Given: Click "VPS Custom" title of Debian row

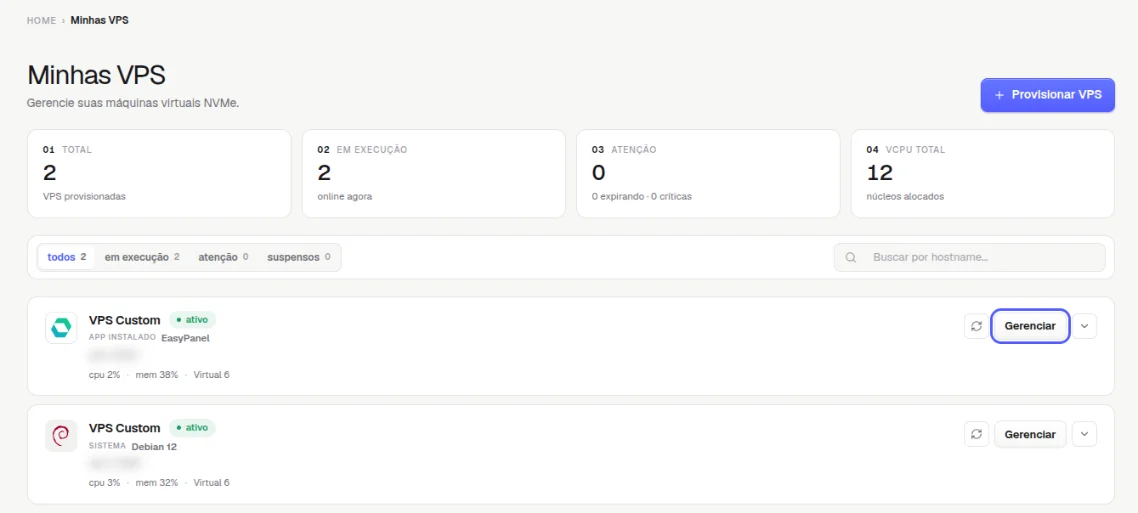Looking at the screenshot, I should [x=124, y=428].
